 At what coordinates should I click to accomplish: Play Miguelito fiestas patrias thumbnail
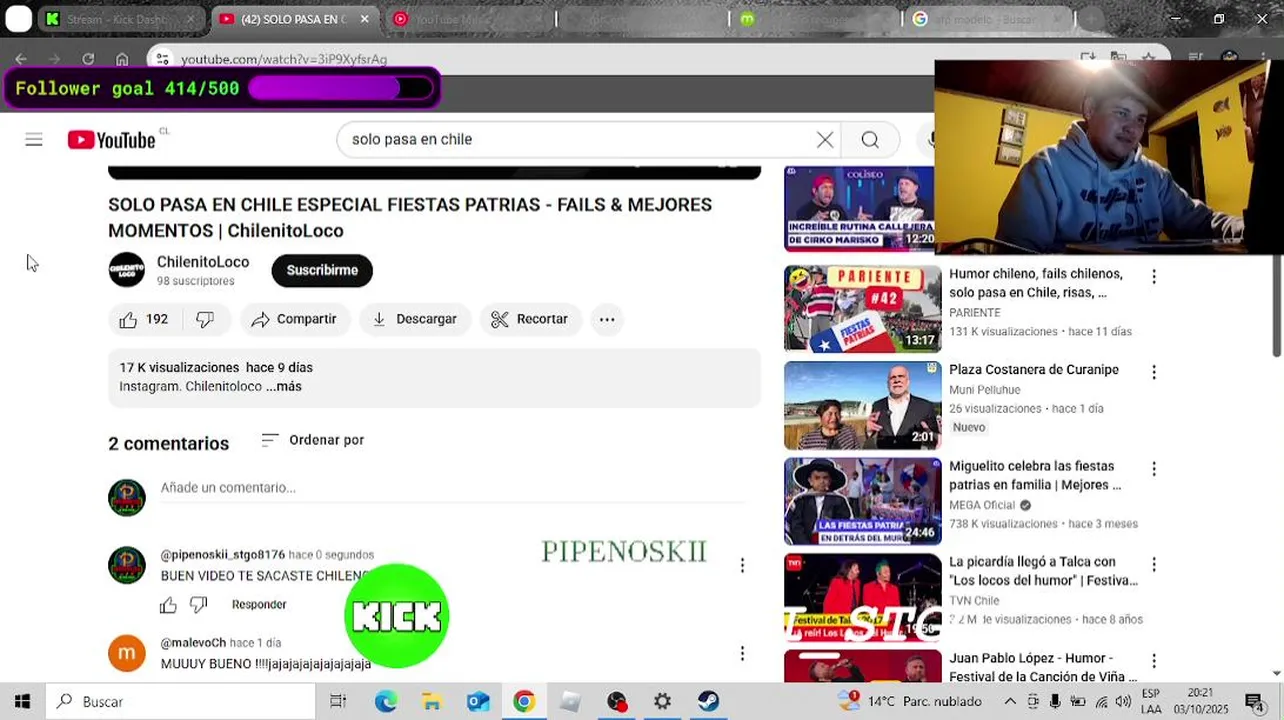863,501
